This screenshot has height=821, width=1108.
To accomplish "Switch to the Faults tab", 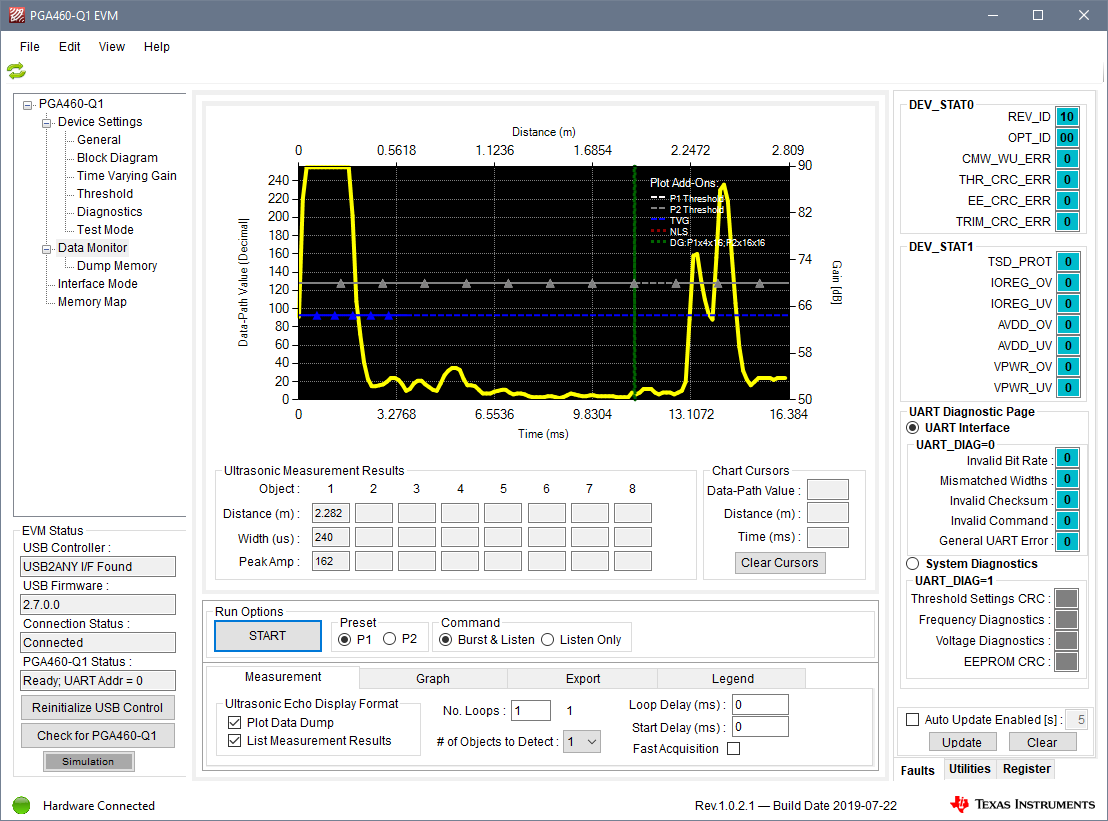I will coord(917,770).
